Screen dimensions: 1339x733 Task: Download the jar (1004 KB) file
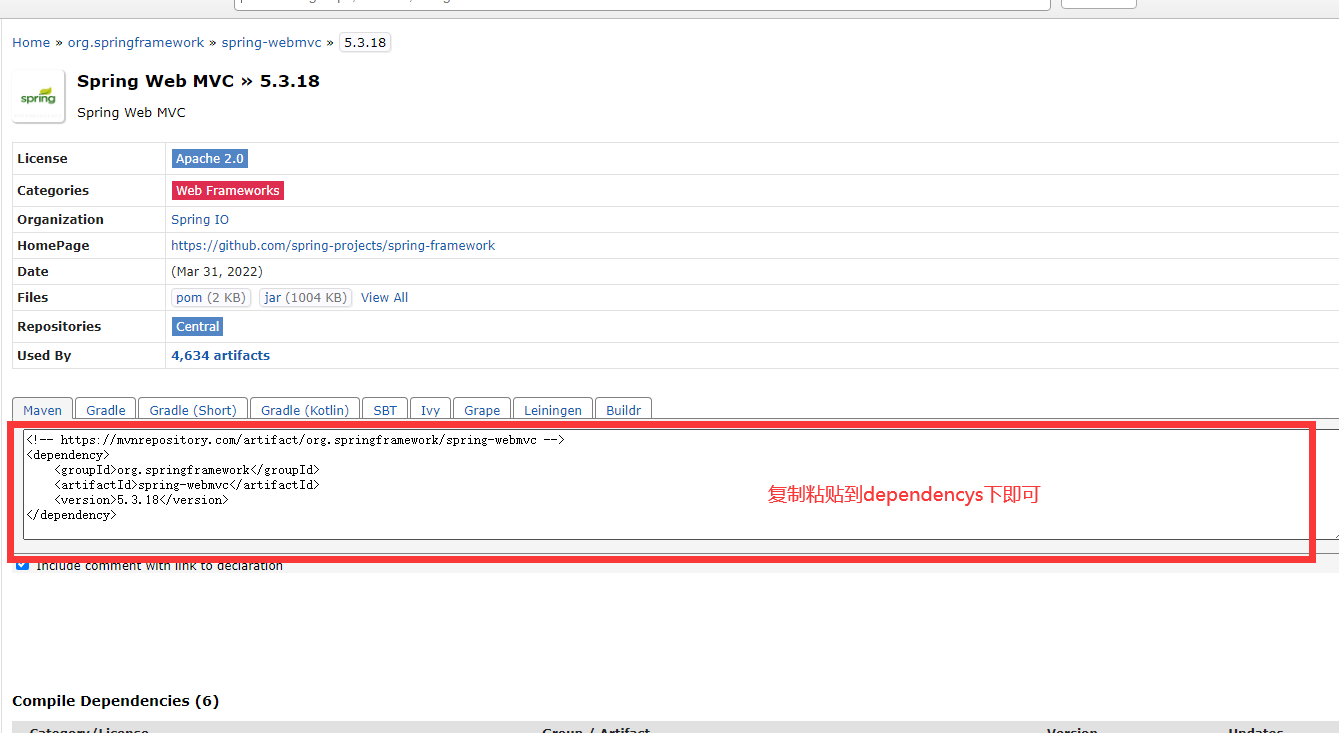305,297
